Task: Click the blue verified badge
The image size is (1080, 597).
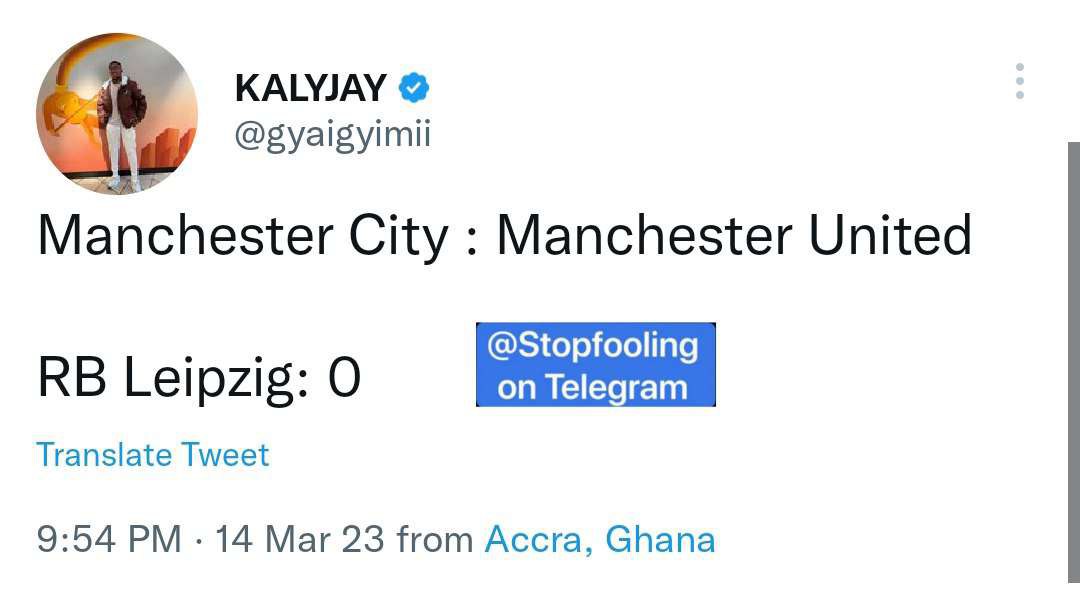Action: [414, 87]
